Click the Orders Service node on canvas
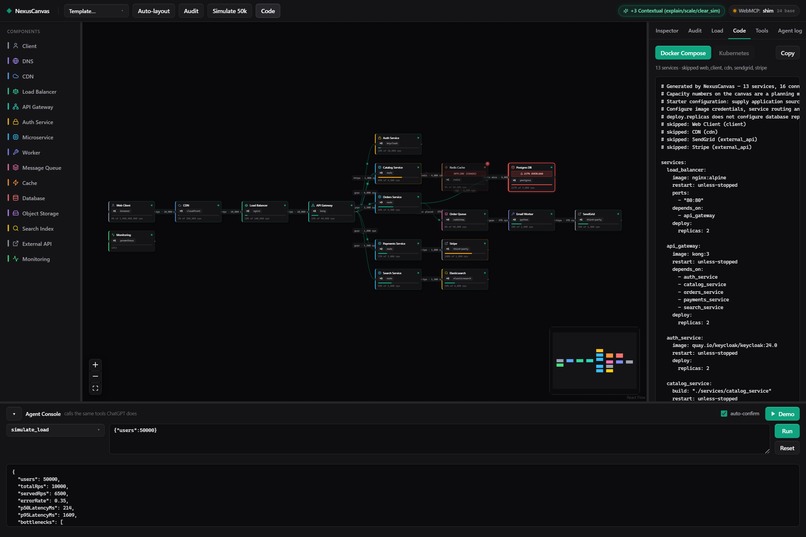The height and width of the screenshot is (537, 806). [x=398, y=203]
